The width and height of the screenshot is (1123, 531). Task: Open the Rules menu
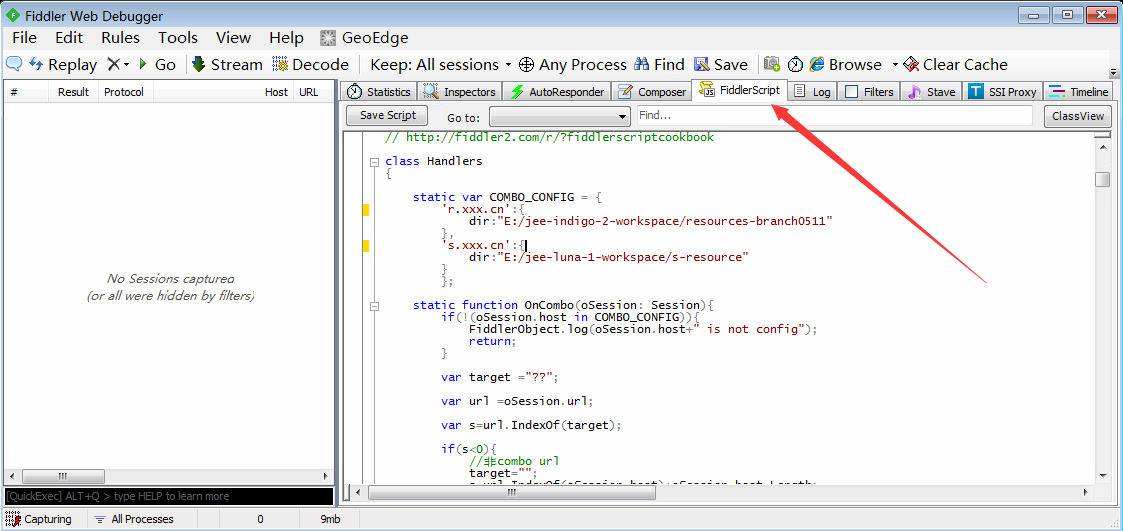point(120,38)
